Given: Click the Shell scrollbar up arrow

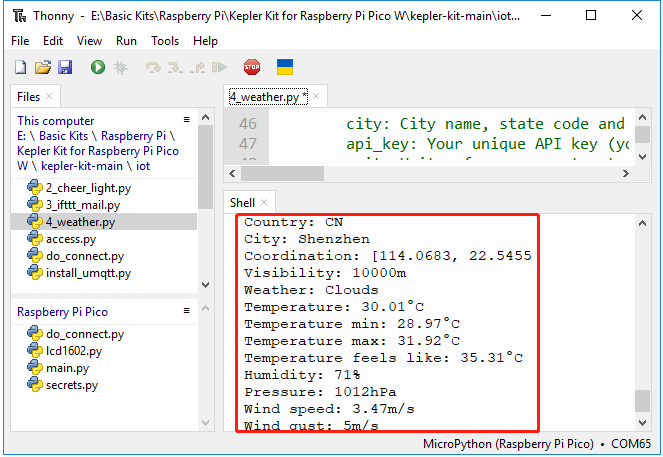Looking at the screenshot, I should click(x=642, y=223).
